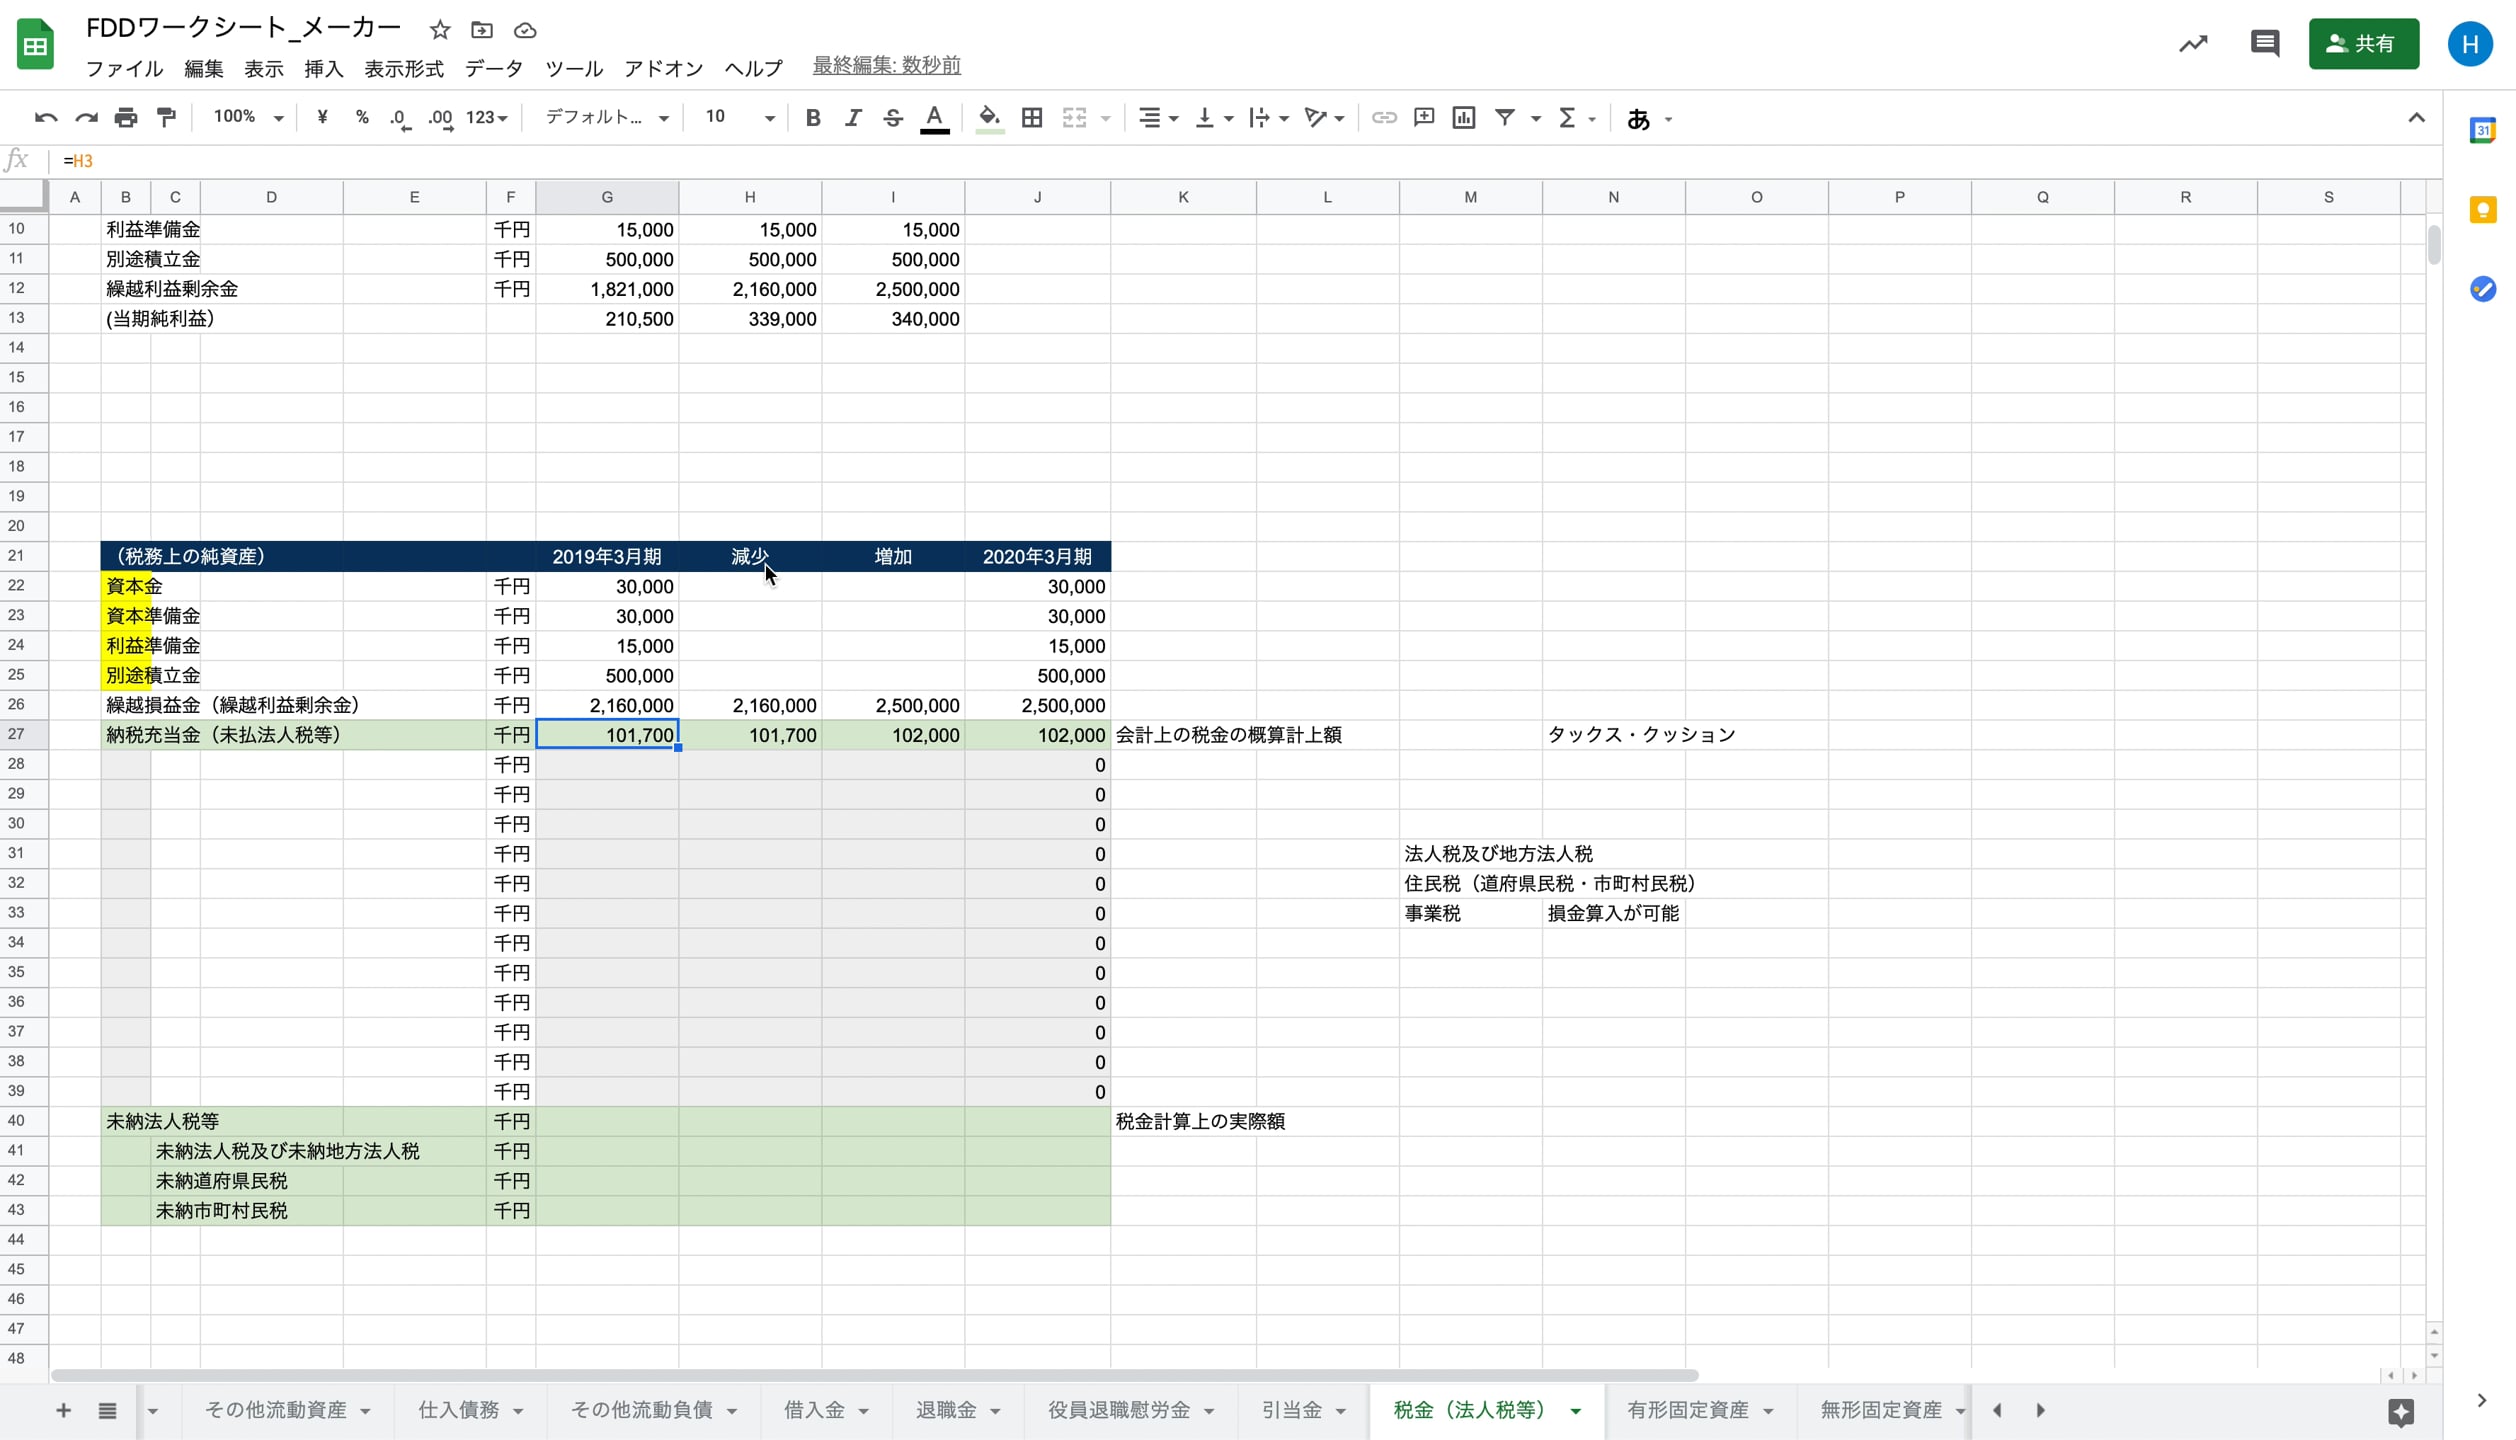Viewport: 2516px width, 1440px height.
Task: Switch to the 借入金 sheet tab
Action: 814,1410
